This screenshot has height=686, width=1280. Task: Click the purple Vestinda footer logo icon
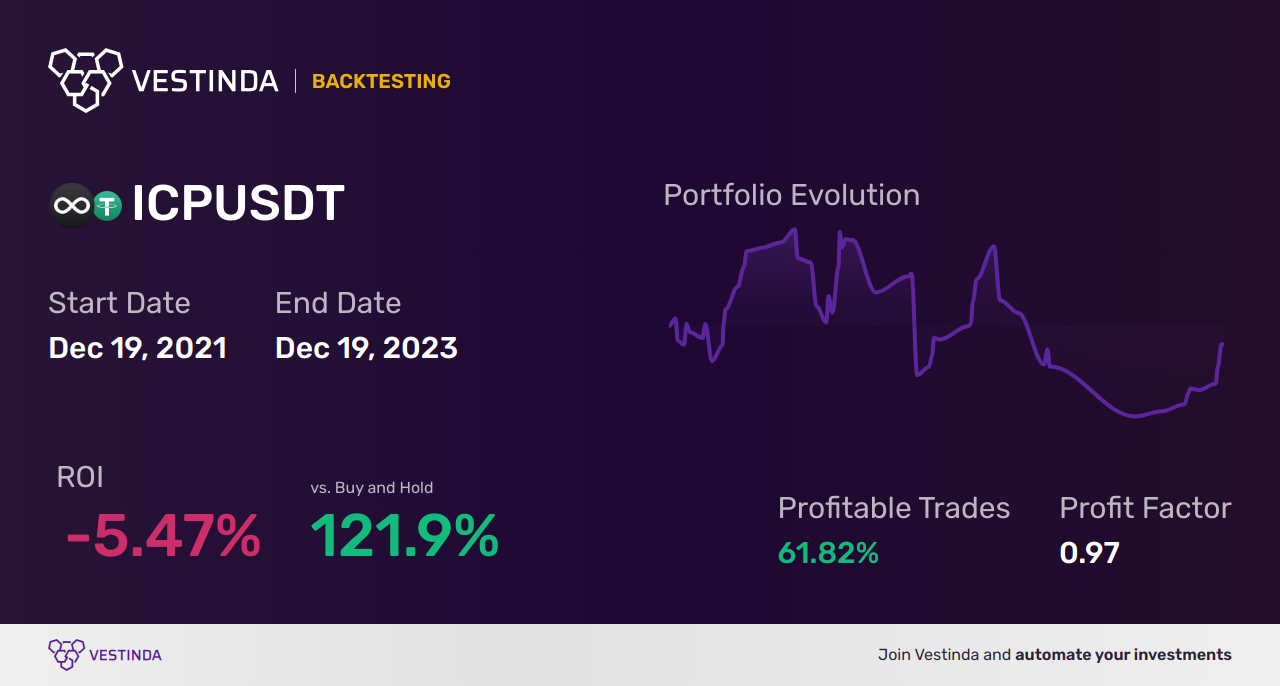(x=66, y=654)
